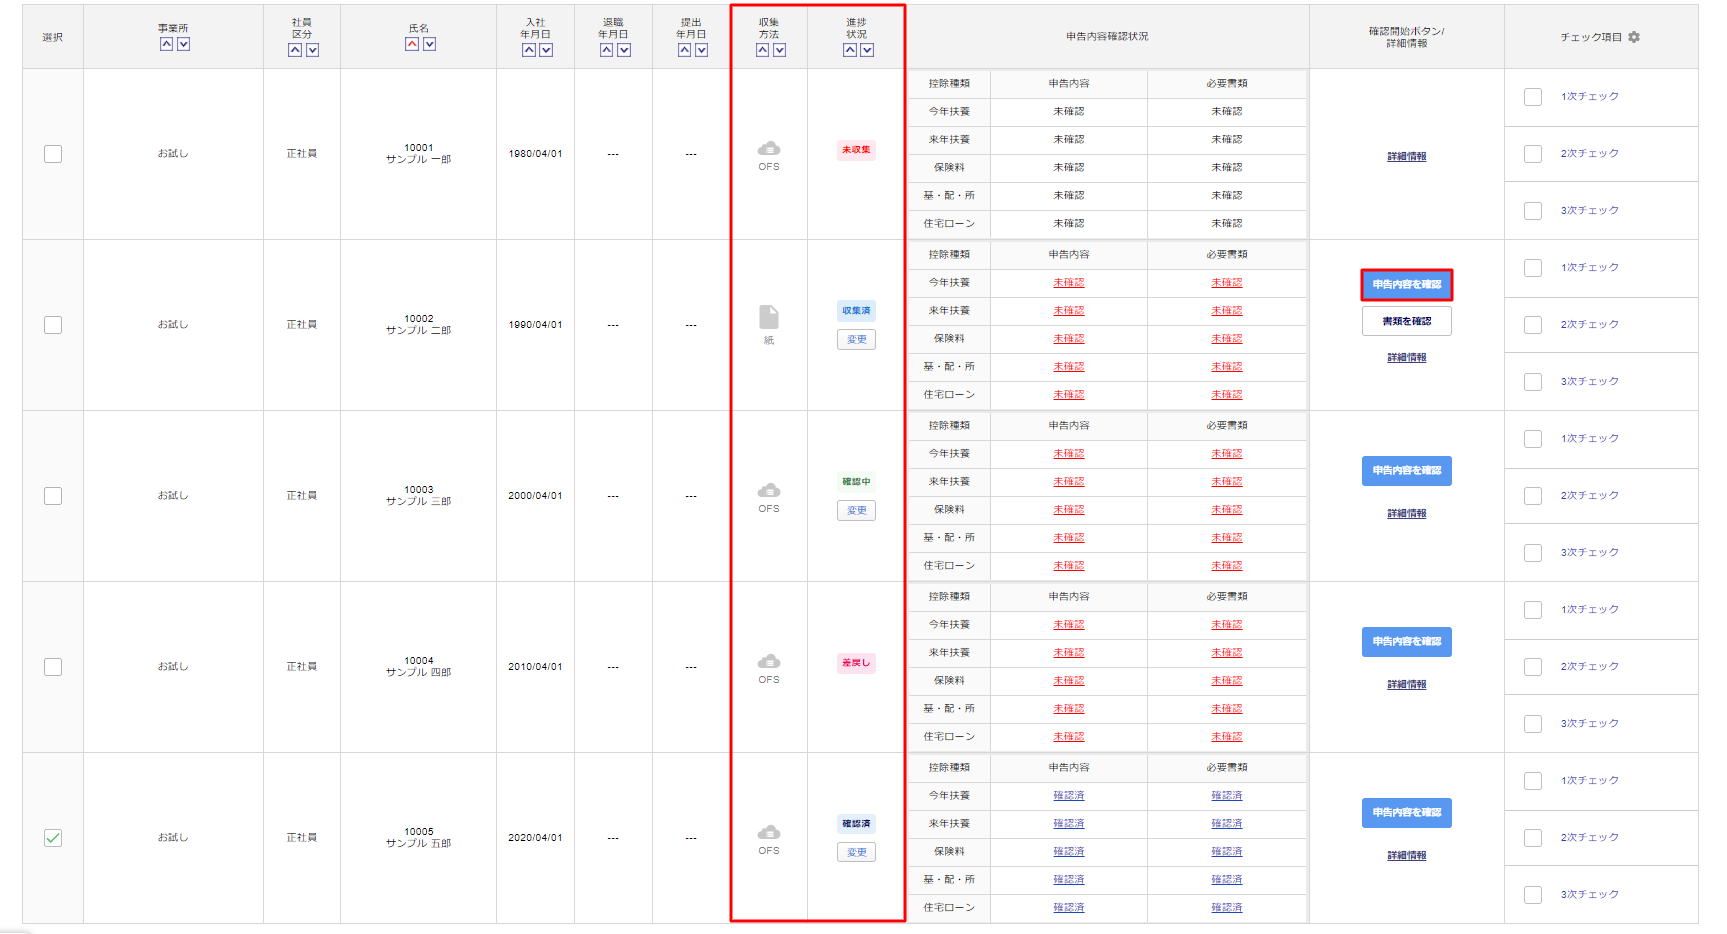The width and height of the screenshot is (1727, 934).
Task: Open 詳細情報 link for サンプル 四郎
Action: coord(1407,685)
